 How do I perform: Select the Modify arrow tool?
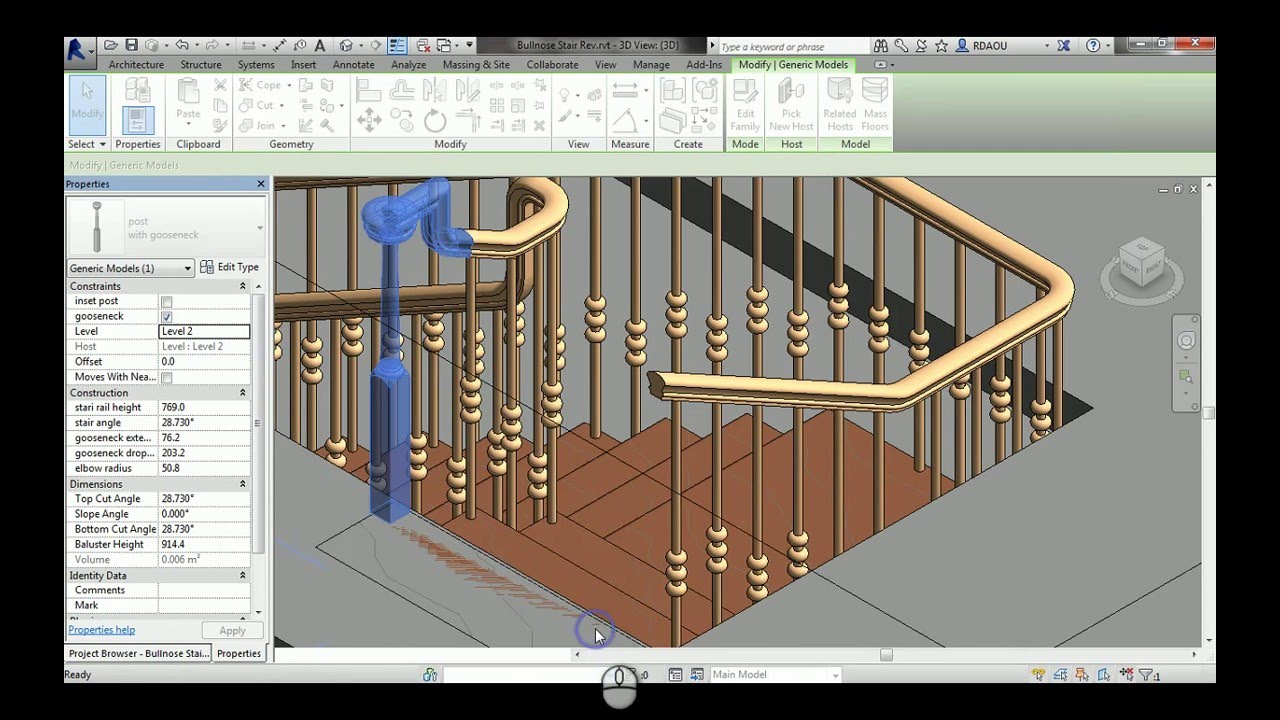87,103
